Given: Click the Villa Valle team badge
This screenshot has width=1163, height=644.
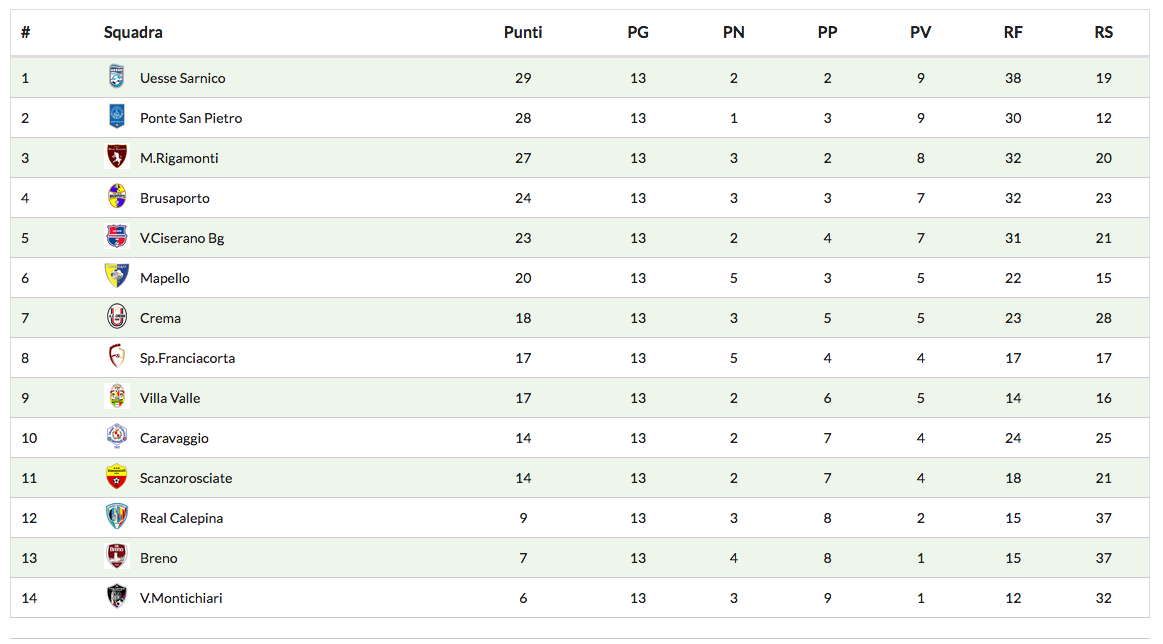Looking at the screenshot, I should coord(117,397).
